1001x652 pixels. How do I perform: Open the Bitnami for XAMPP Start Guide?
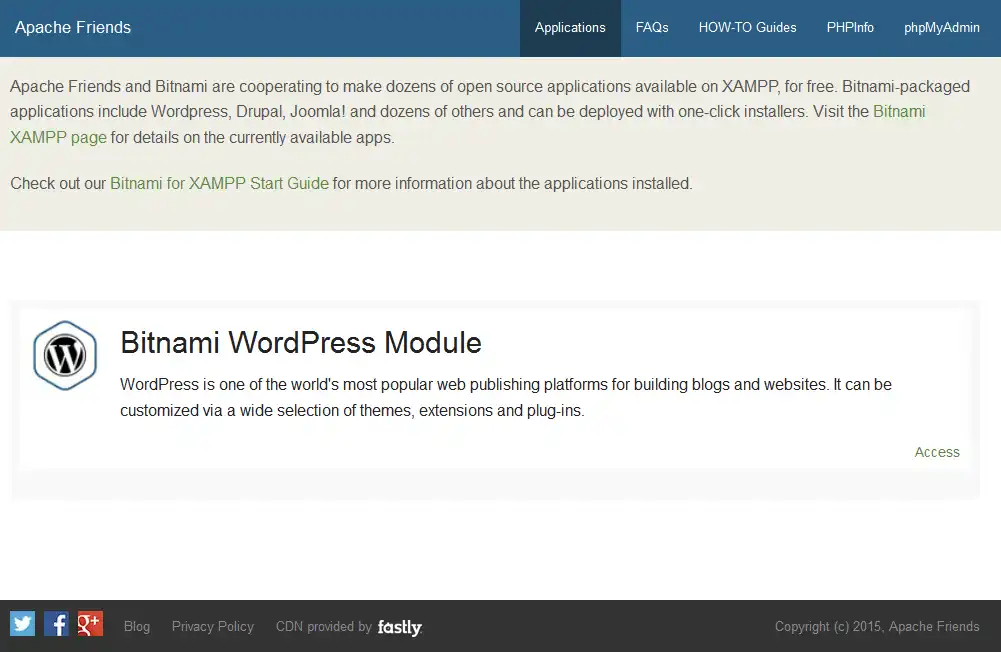coord(219,183)
